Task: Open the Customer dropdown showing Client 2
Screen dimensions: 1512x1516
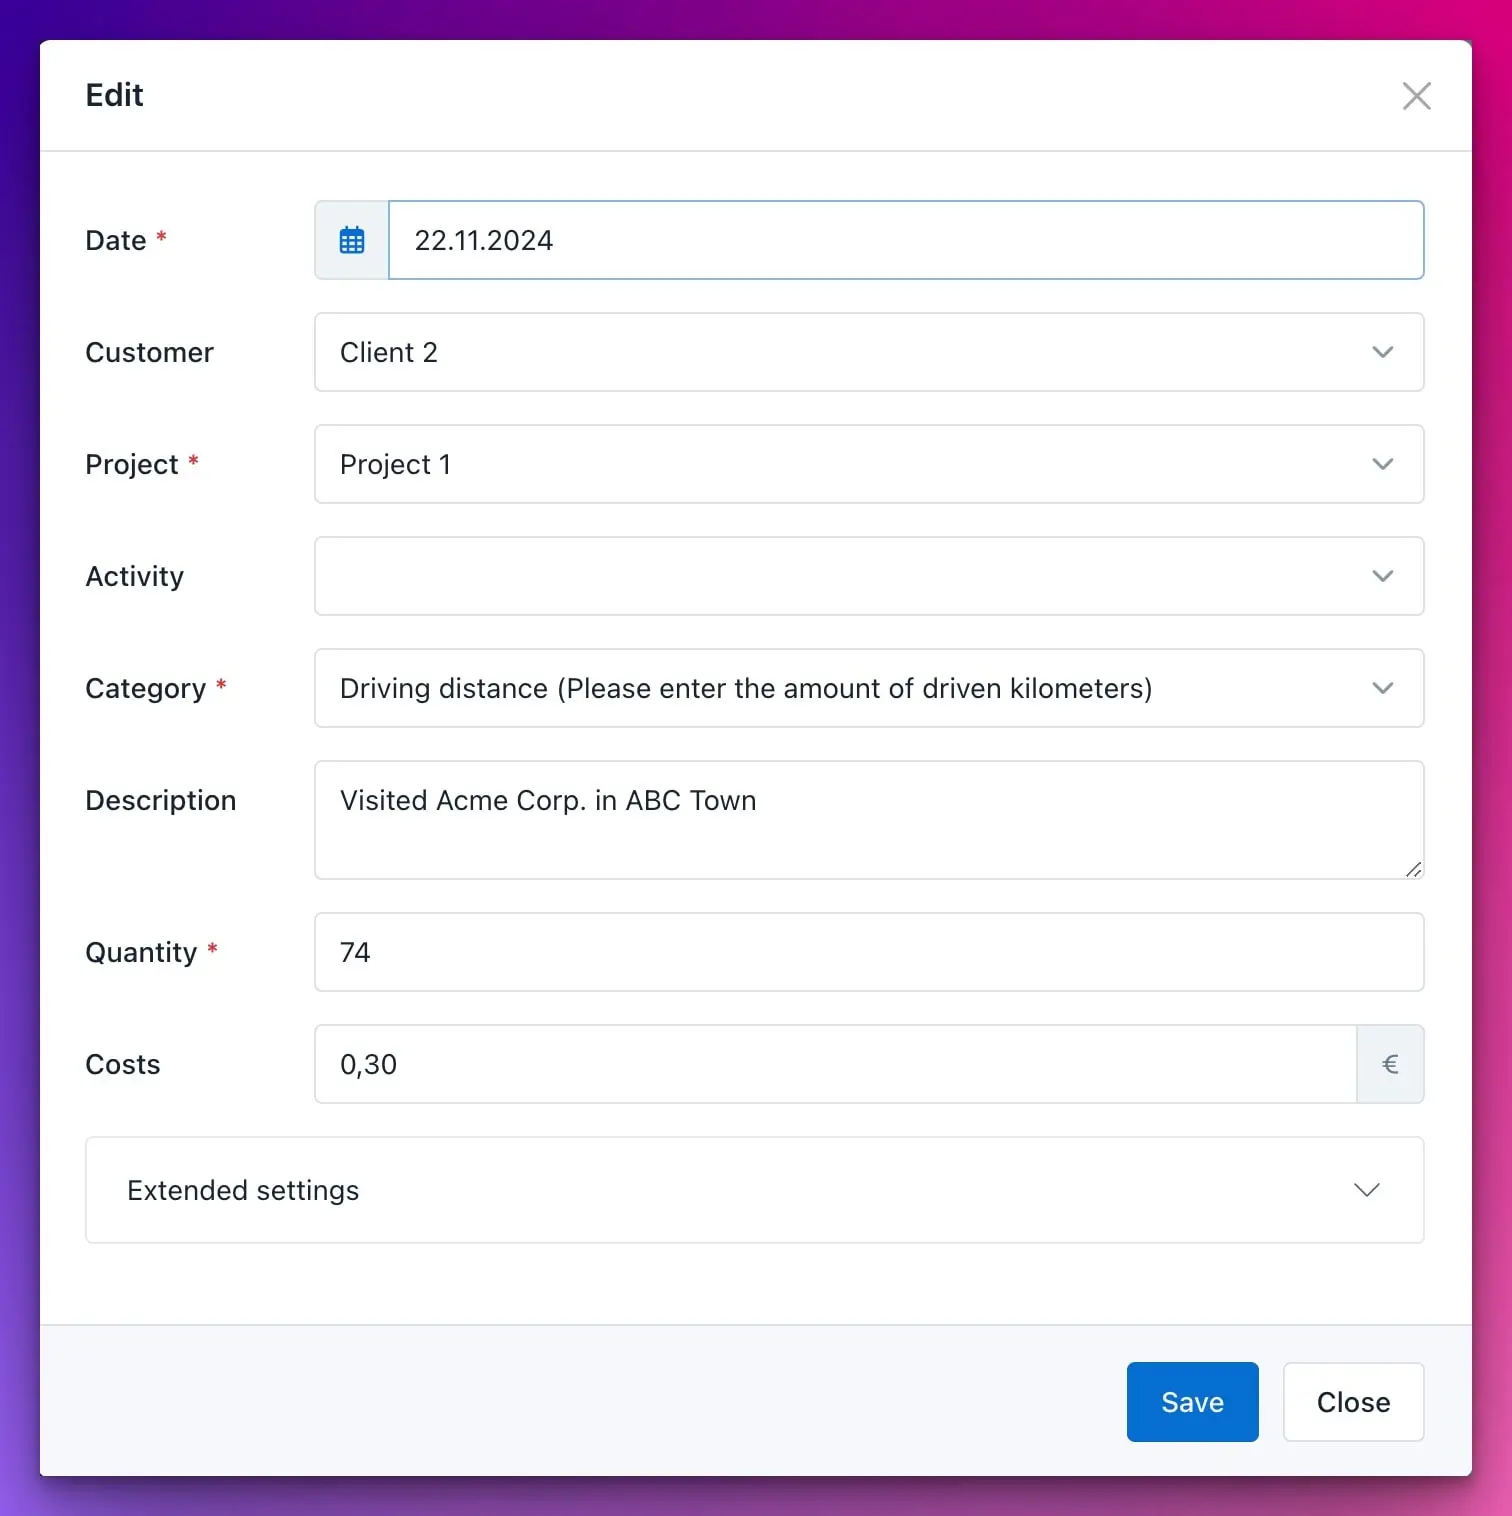Action: 869,352
